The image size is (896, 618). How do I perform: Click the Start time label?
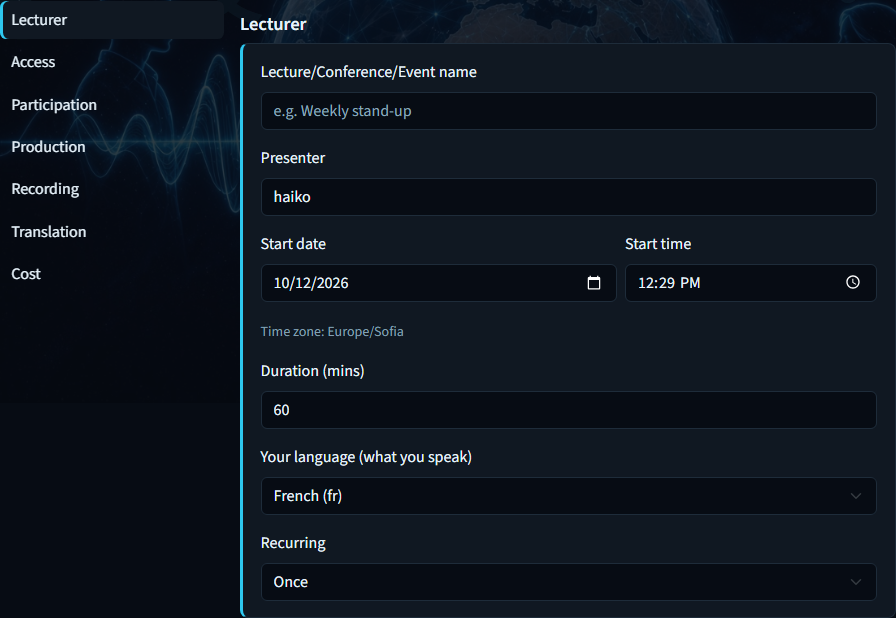pos(658,244)
